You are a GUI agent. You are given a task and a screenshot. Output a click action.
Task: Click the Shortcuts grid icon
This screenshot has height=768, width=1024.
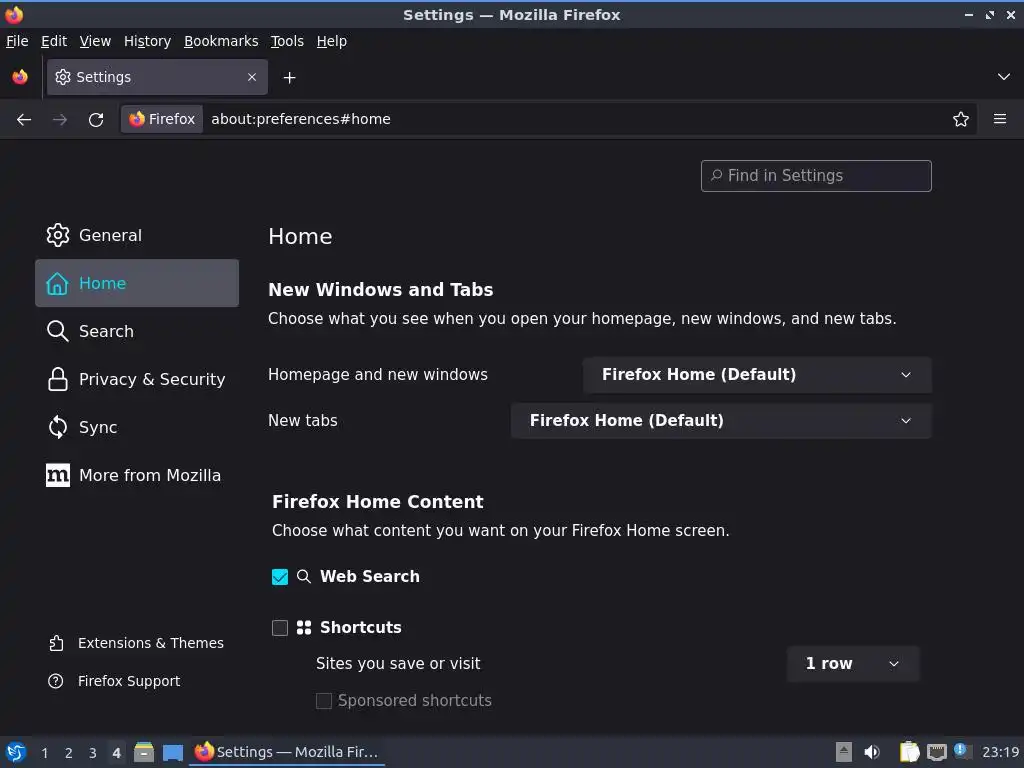[x=304, y=628]
